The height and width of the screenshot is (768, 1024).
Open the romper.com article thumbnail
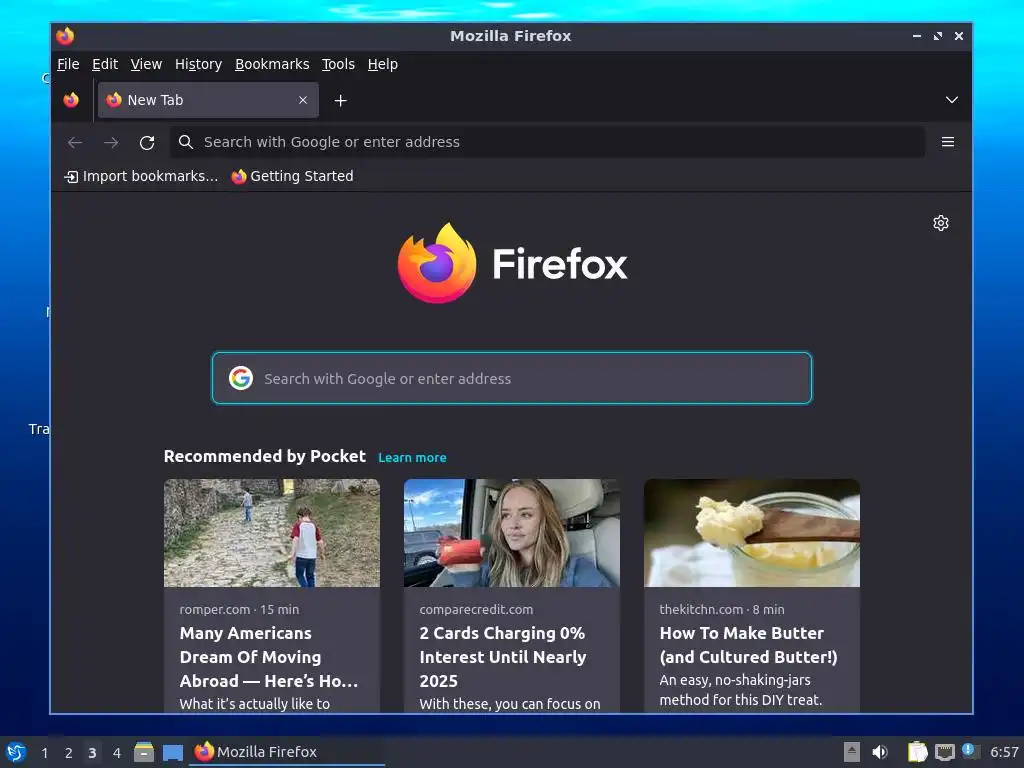pyautogui.click(x=272, y=533)
